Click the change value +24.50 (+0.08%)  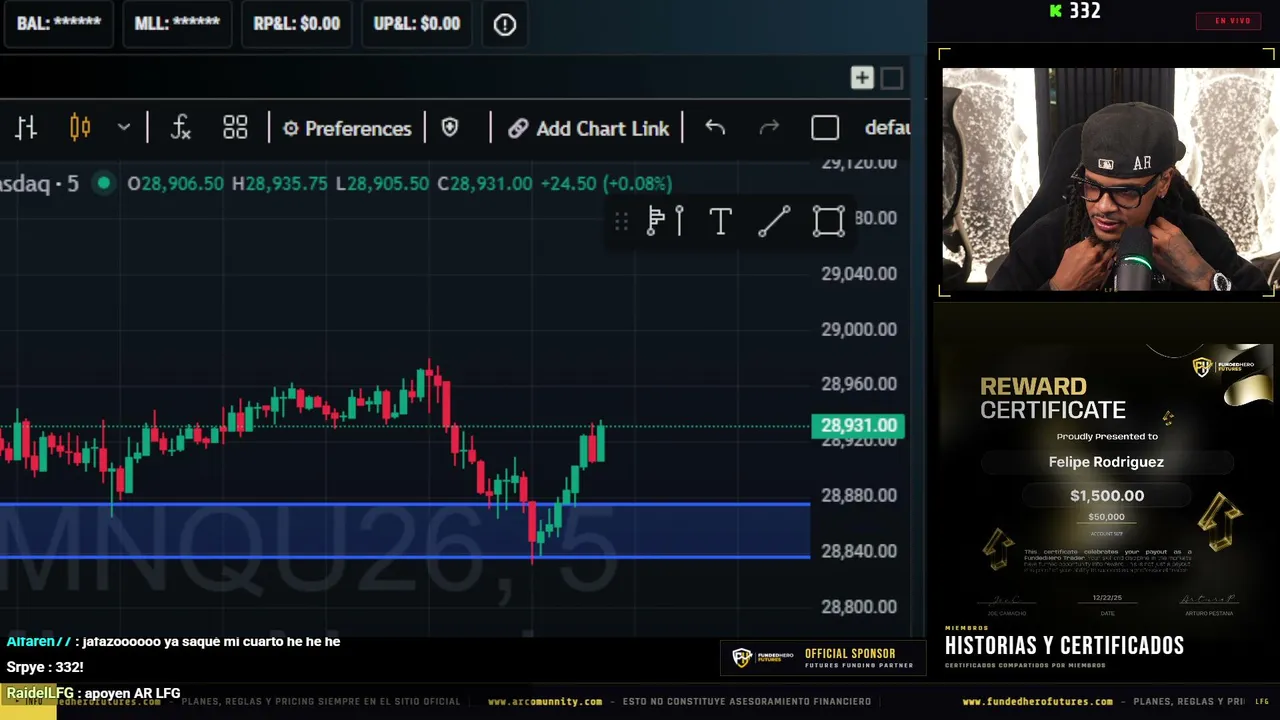tap(606, 183)
